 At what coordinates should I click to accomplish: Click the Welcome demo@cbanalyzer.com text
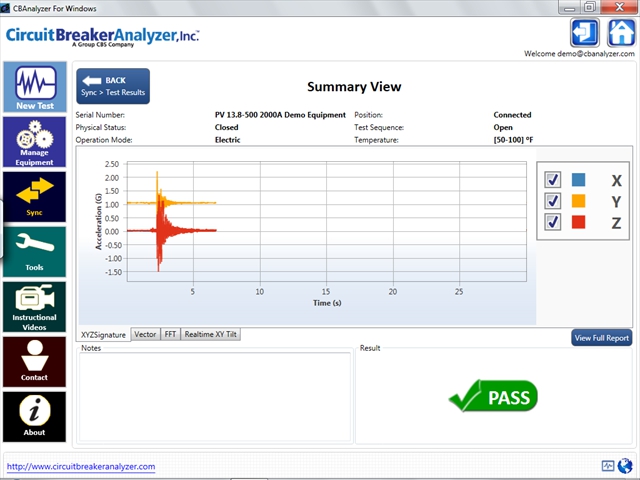click(579, 54)
